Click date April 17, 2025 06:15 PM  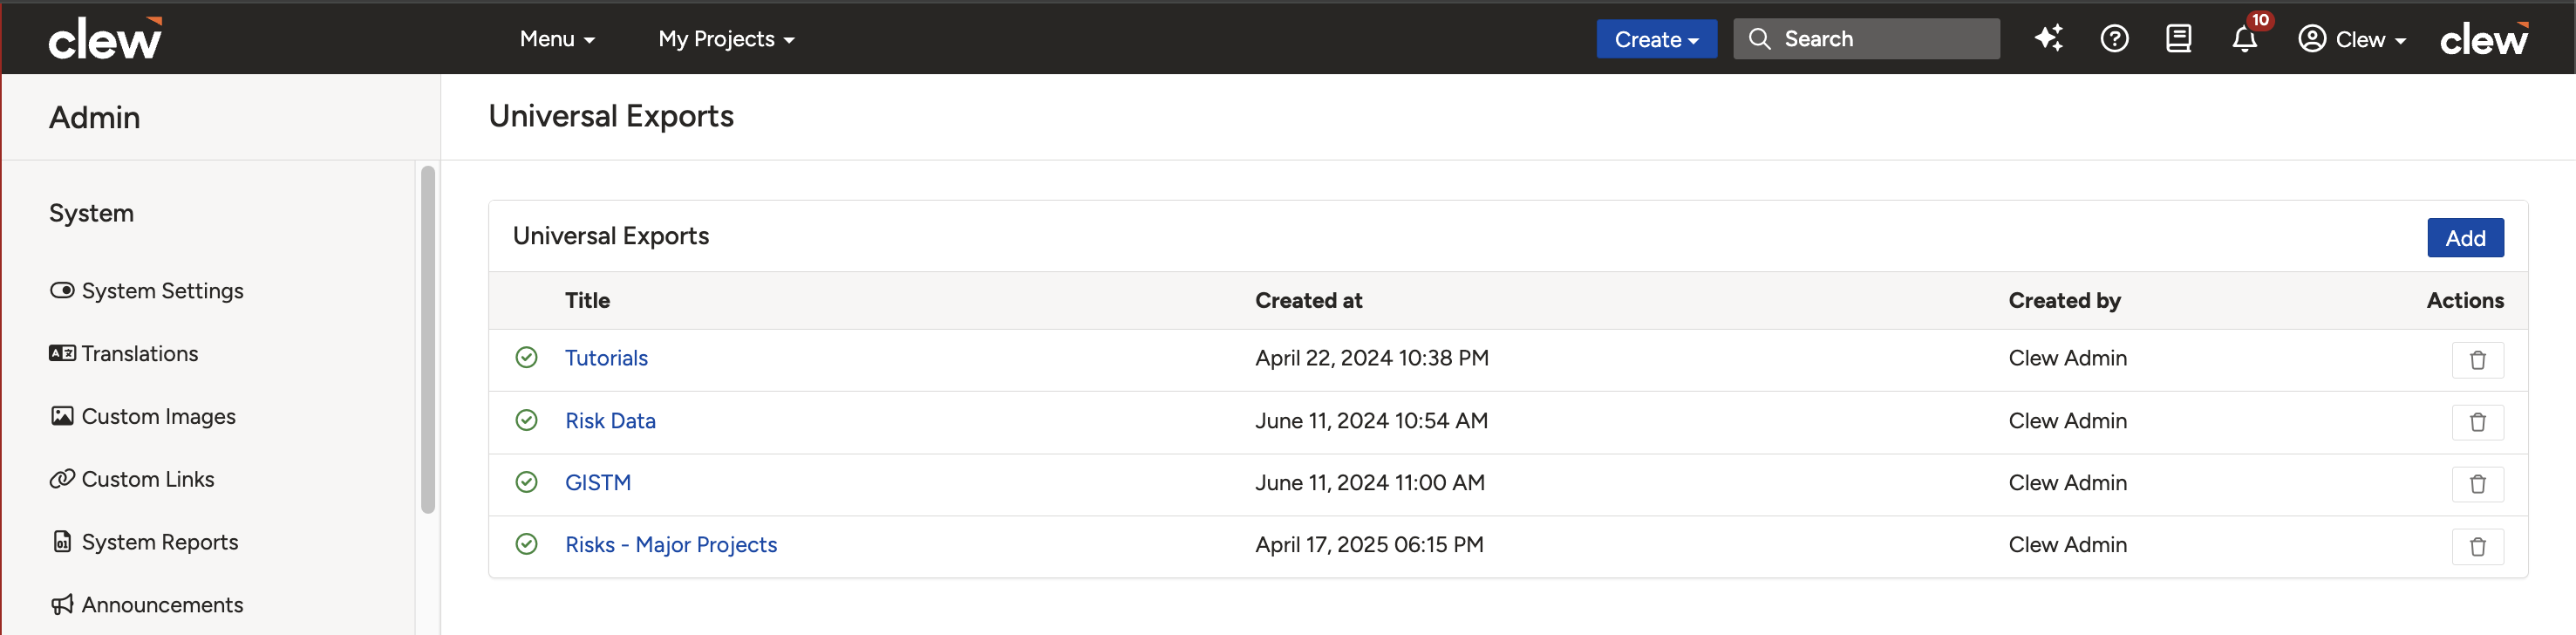(1369, 544)
